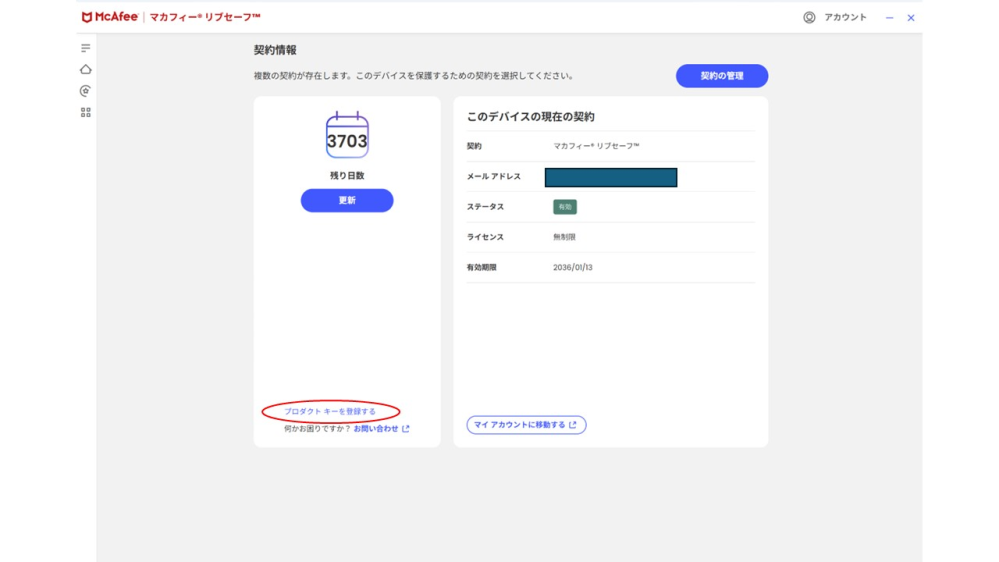Click the 2036/01/13 expiry date
The height and width of the screenshot is (562, 999).
(x=573, y=268)
